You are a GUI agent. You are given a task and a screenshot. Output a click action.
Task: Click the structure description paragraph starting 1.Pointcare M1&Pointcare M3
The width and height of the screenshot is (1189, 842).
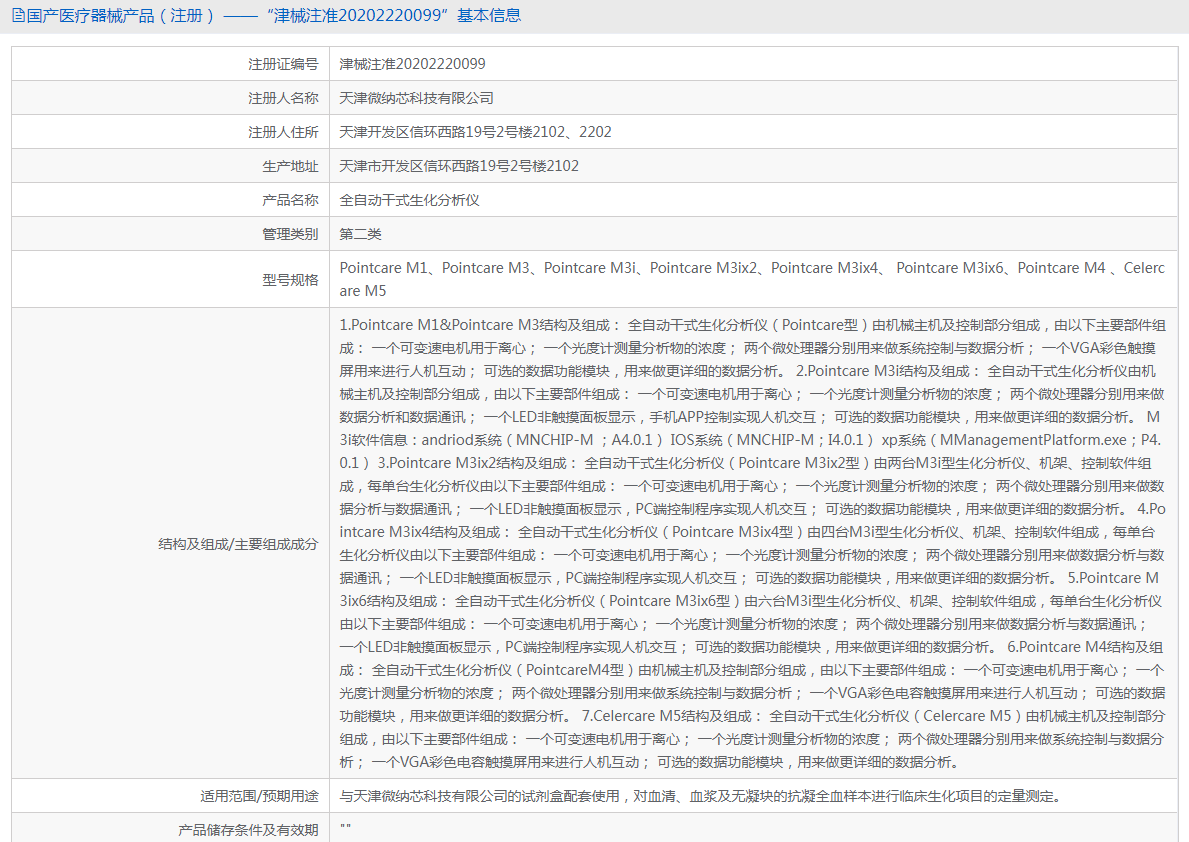[752, 544]
